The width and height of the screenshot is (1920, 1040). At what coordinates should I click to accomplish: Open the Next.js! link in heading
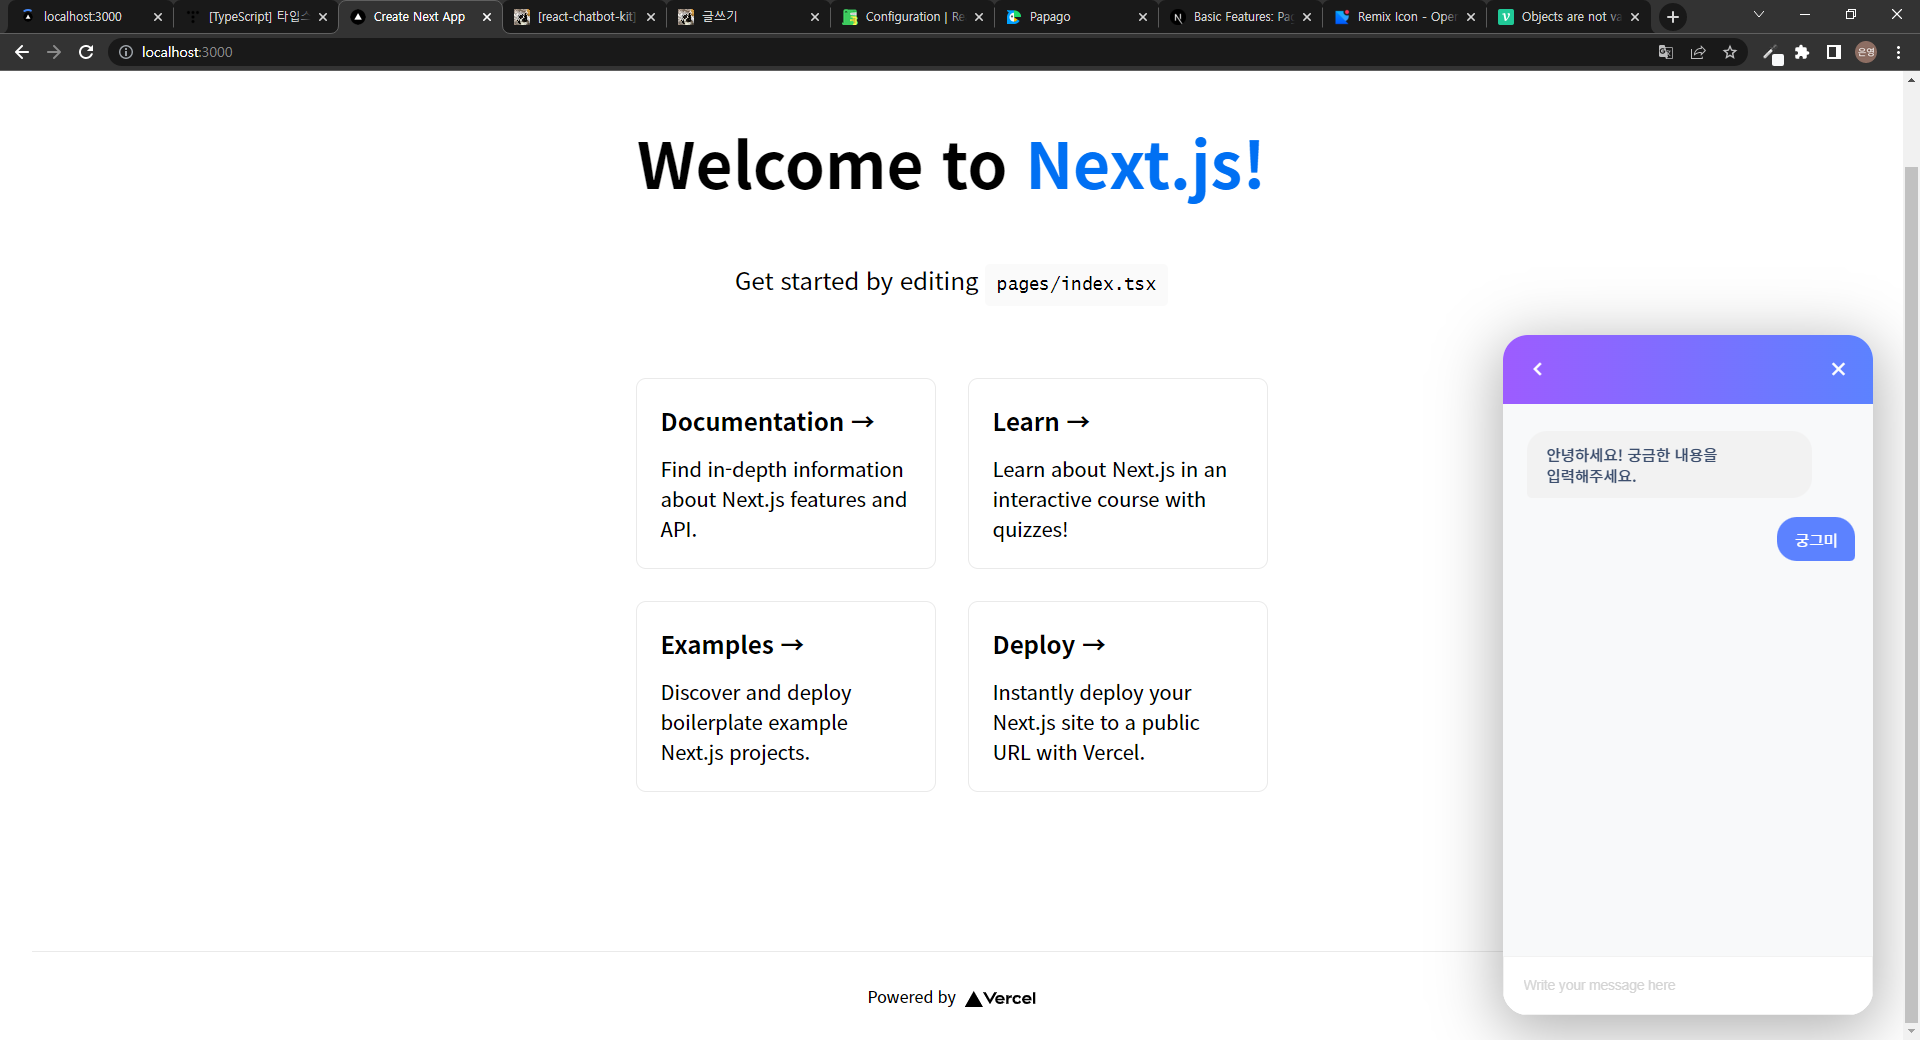1146,165
